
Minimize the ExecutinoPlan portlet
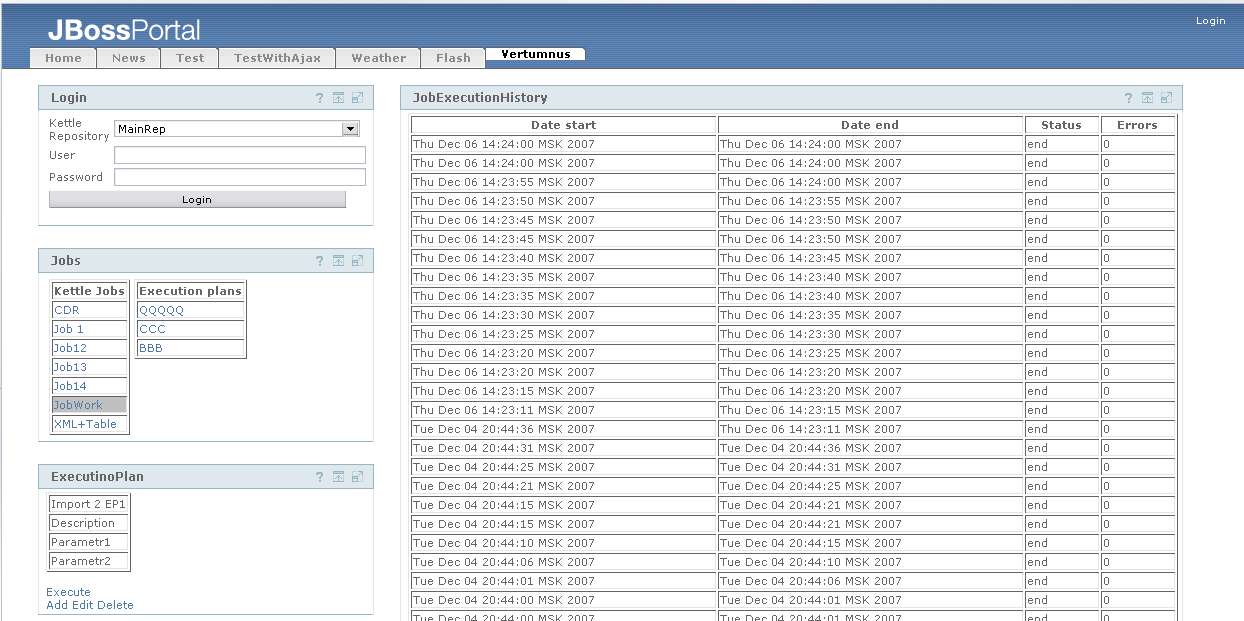(338, 477)
